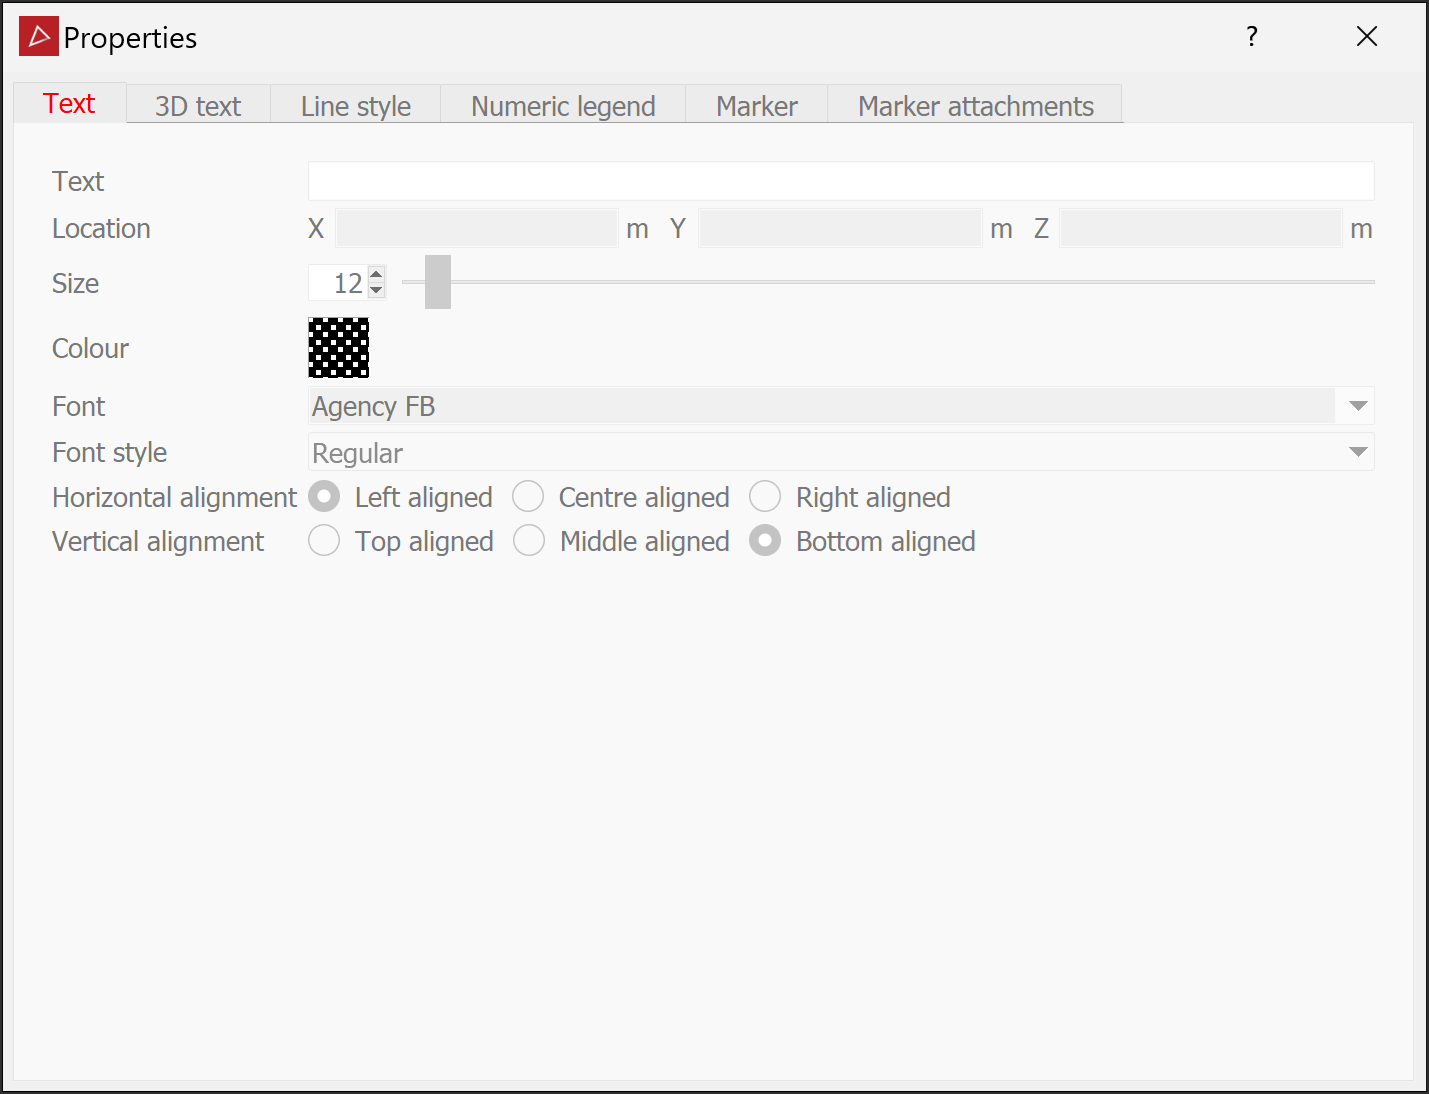This screenshot has width=1429, height=1094.
Task: Go to the Numeric legend tab
Action: point(563,106)
